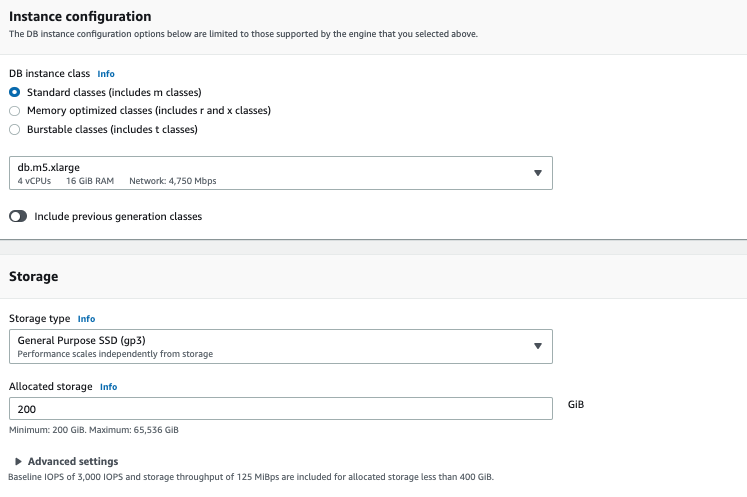Expand the Advanced settings section
The height and width of the screenshot is (497, 747).
coord(72,461)
